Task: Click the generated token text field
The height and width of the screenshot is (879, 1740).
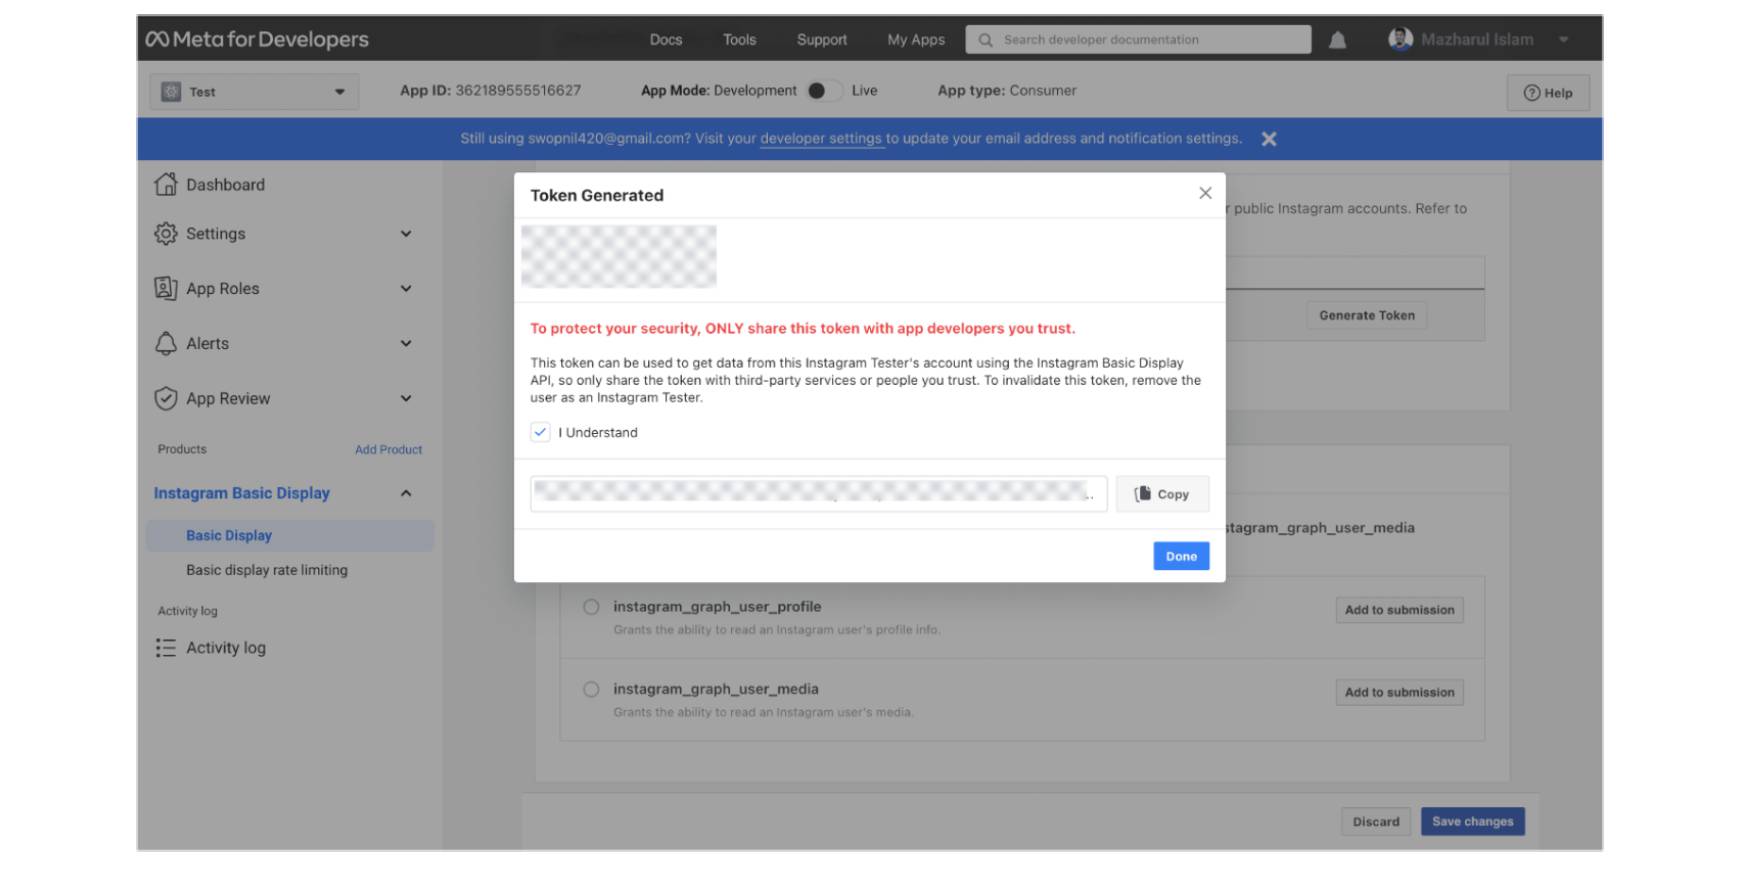Action: pyautogui.click(x=819, y=494)
